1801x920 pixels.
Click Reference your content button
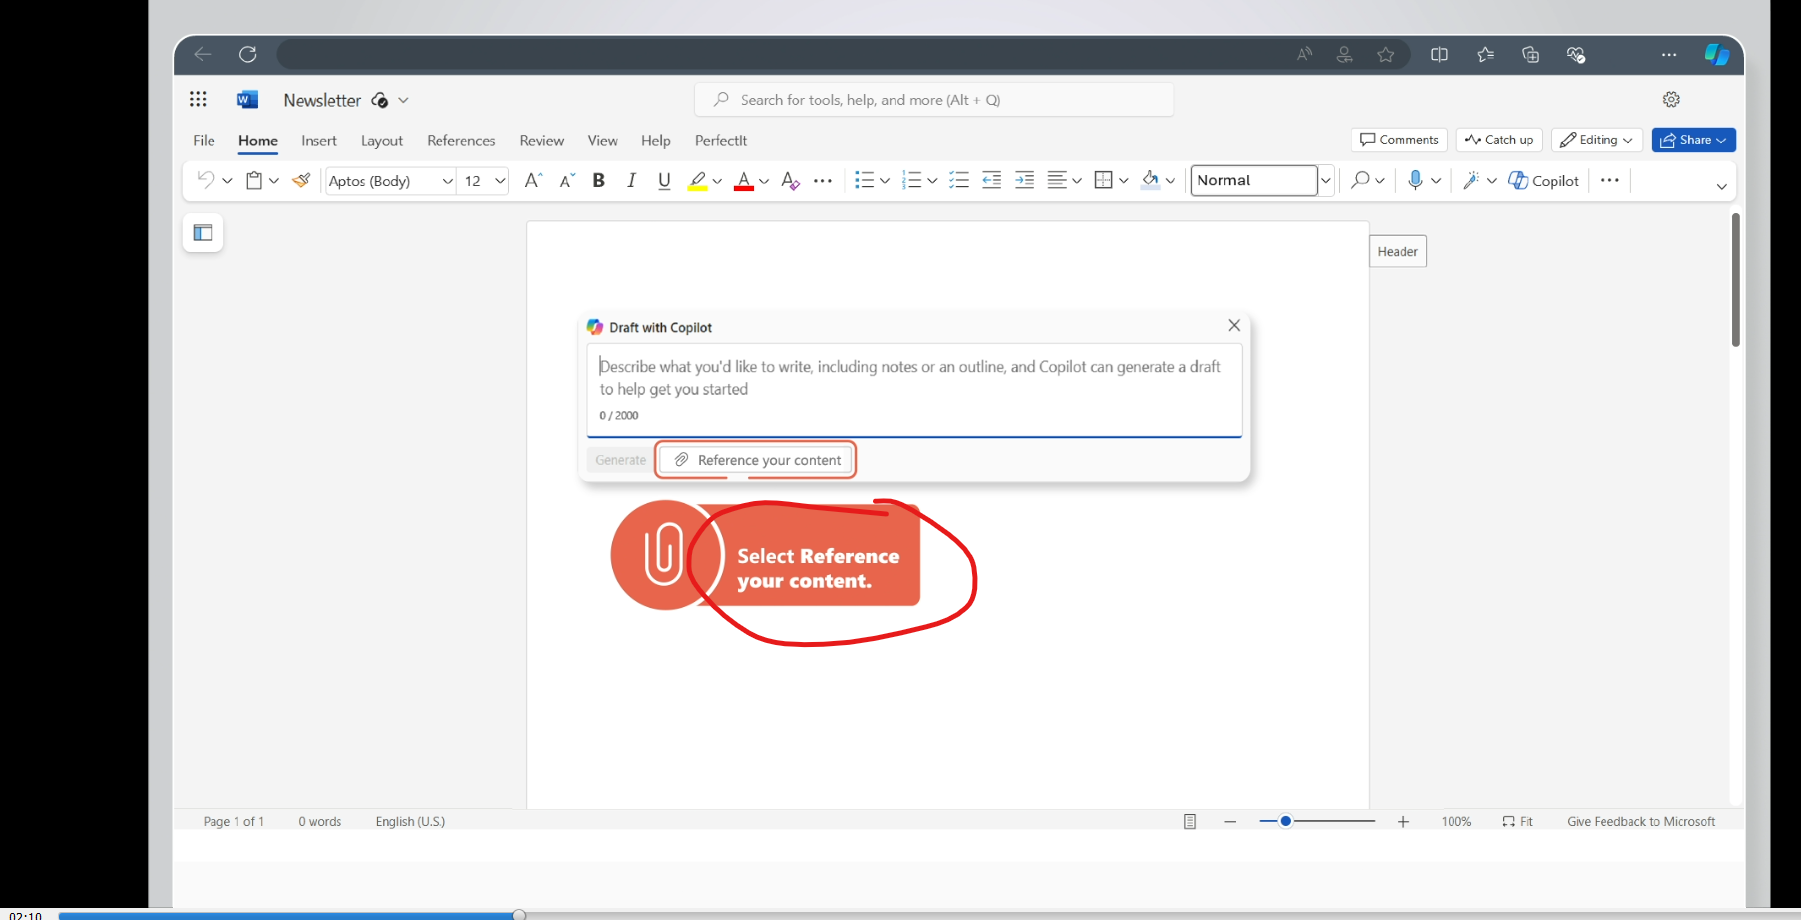[757, 460]
